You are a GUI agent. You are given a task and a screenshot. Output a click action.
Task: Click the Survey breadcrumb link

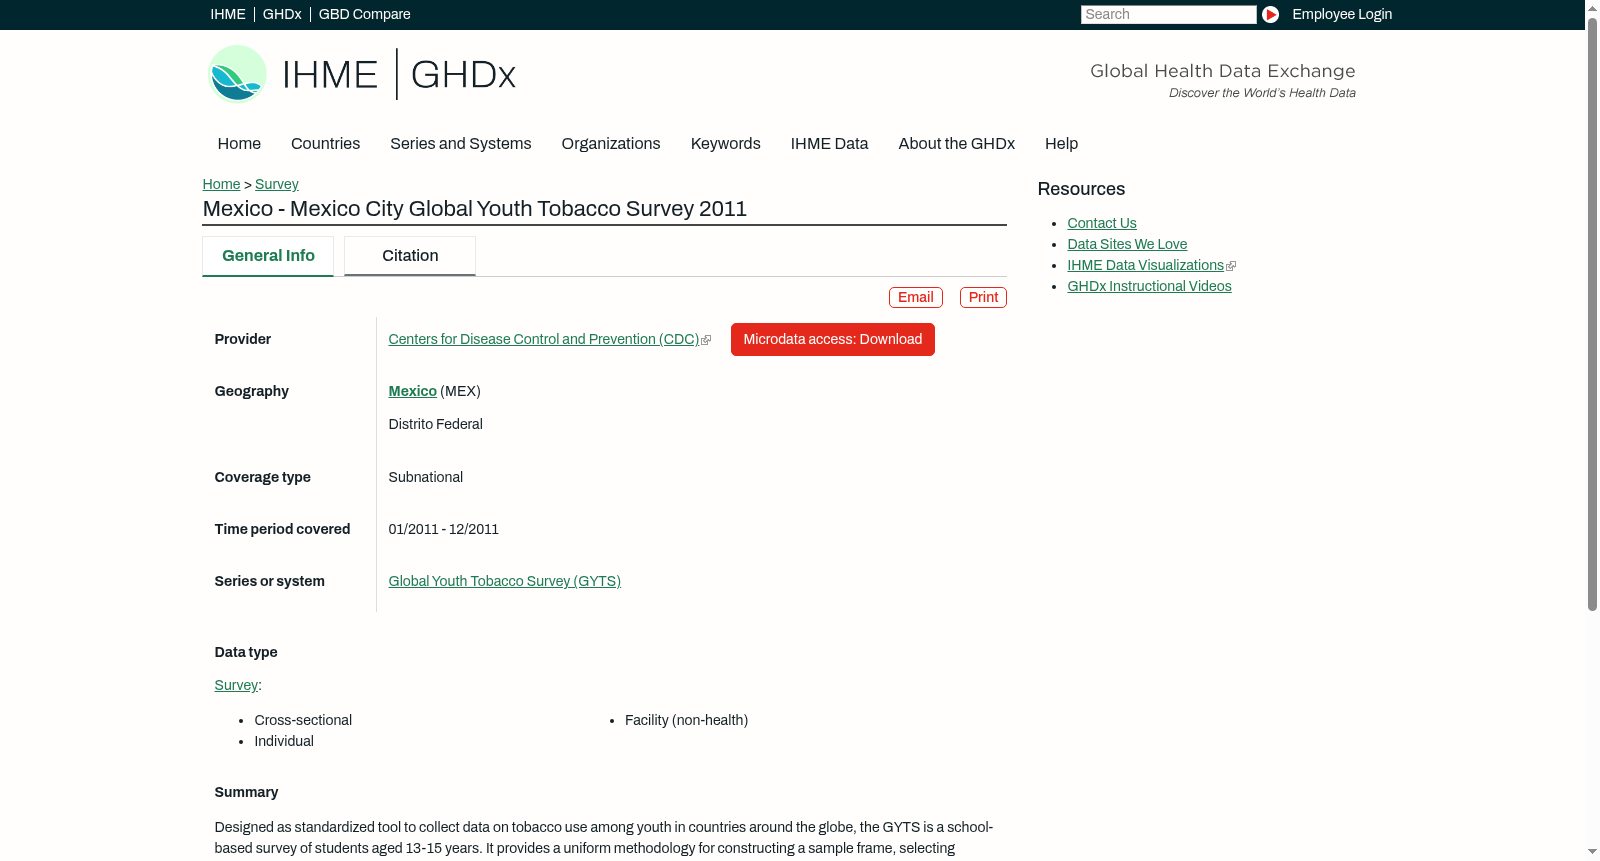tap(277, 184)
